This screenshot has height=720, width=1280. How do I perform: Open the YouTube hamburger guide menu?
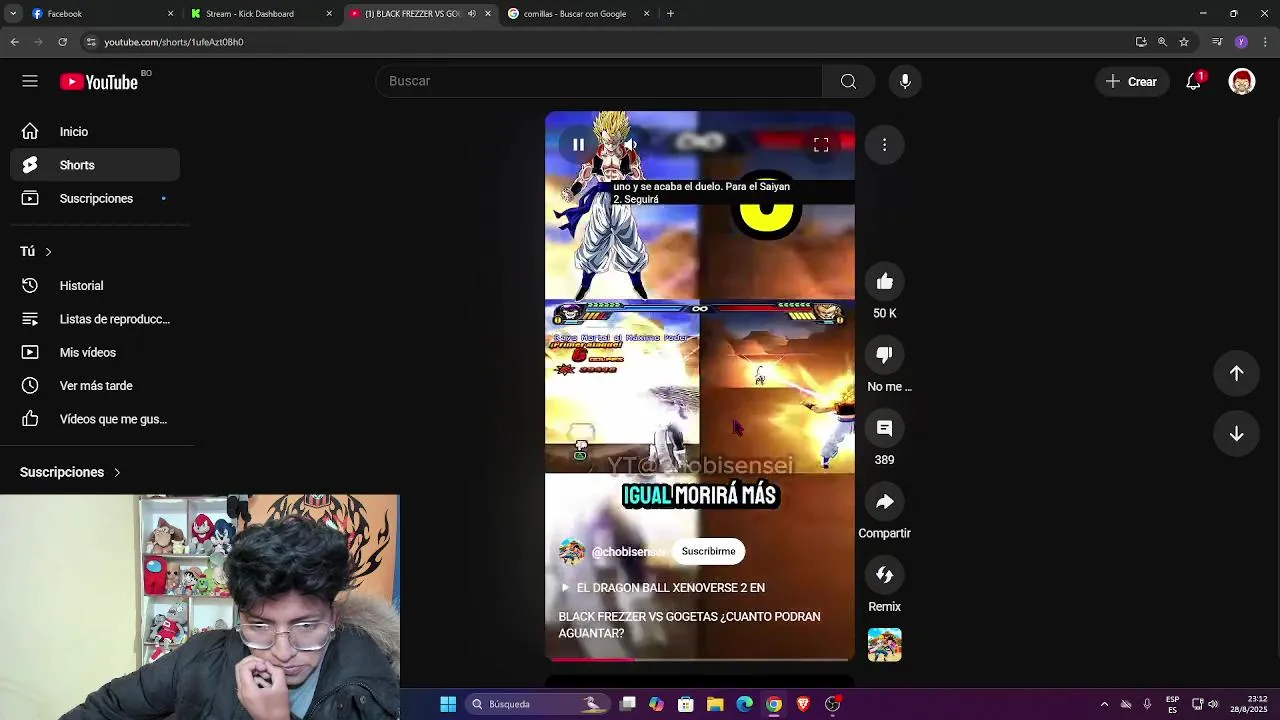click(30, 82)
